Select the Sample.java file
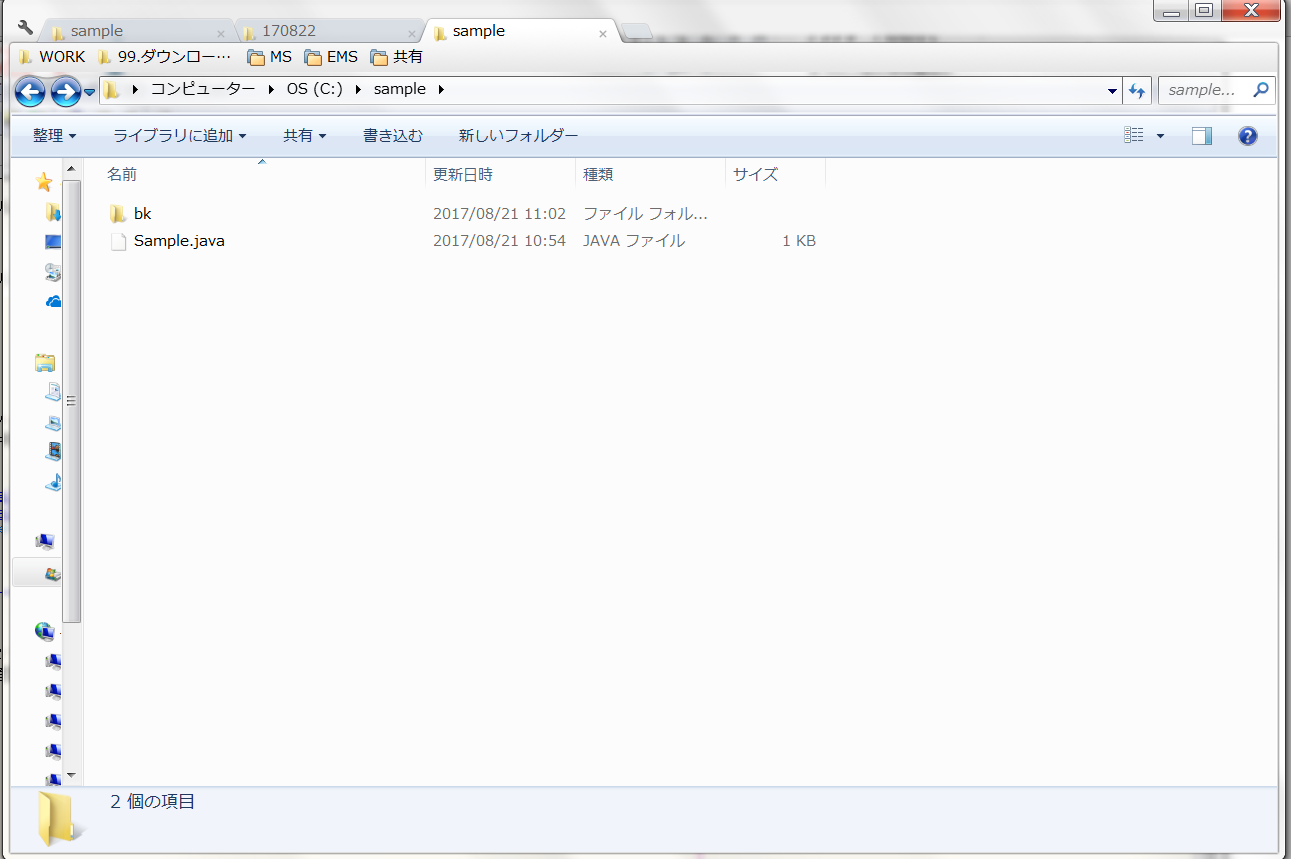1291x859 pixels. point(179,241)
